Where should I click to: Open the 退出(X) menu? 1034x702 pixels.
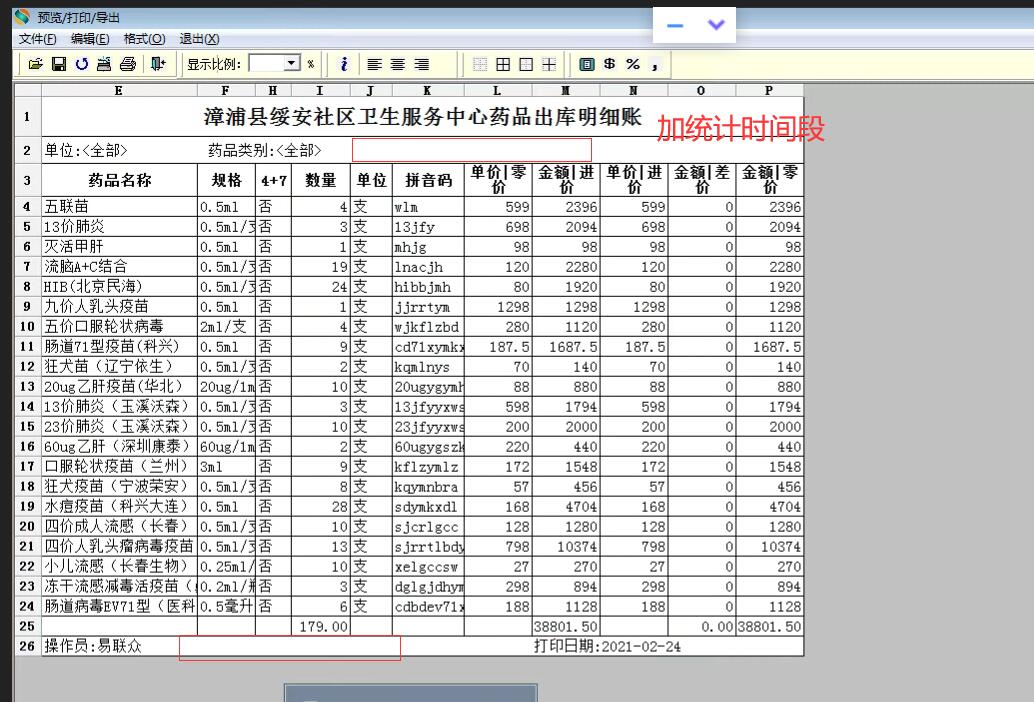[x=199, y=39]
